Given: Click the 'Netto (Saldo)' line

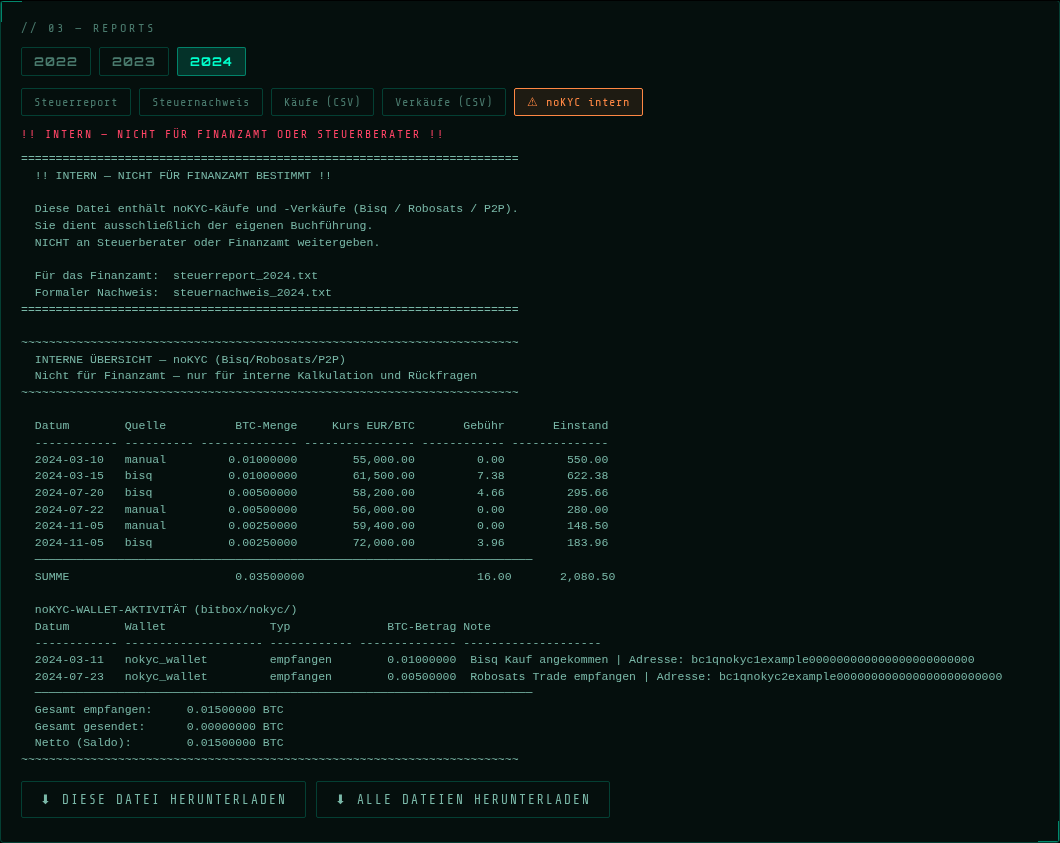Looking at the screenshot, I should (x=159, y=743).
